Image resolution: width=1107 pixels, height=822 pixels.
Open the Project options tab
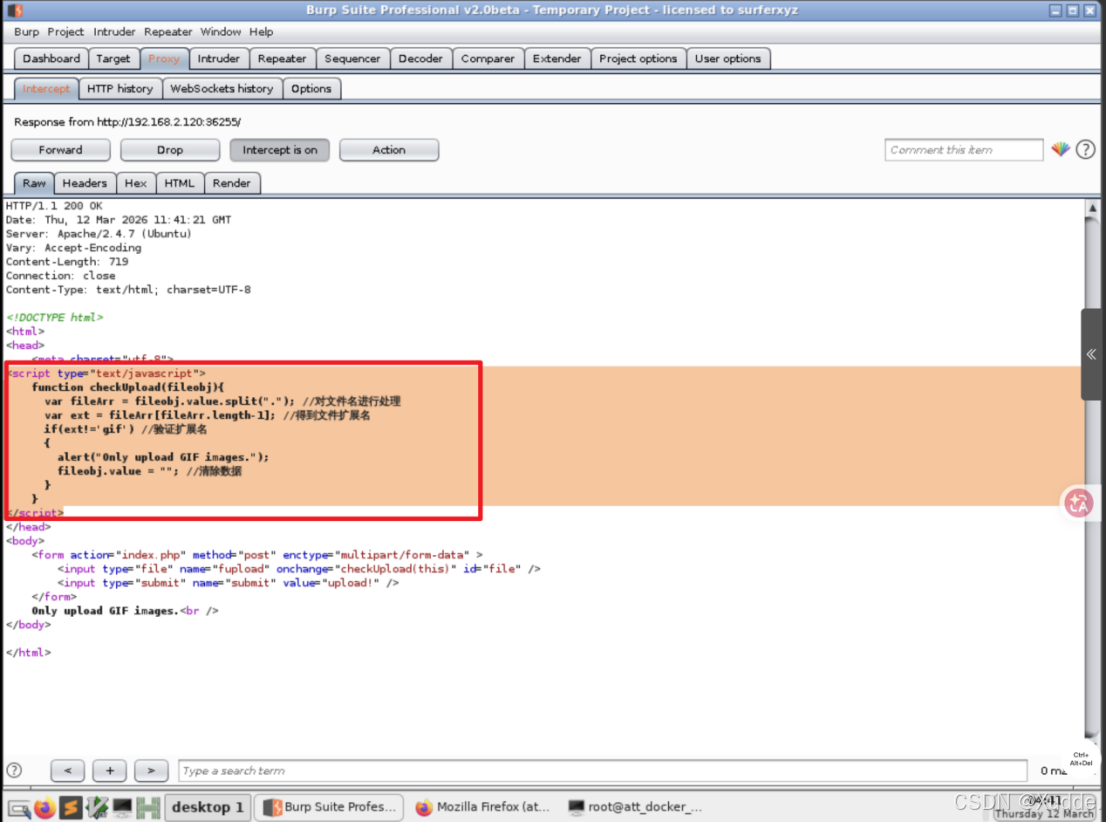coord(638,59)
